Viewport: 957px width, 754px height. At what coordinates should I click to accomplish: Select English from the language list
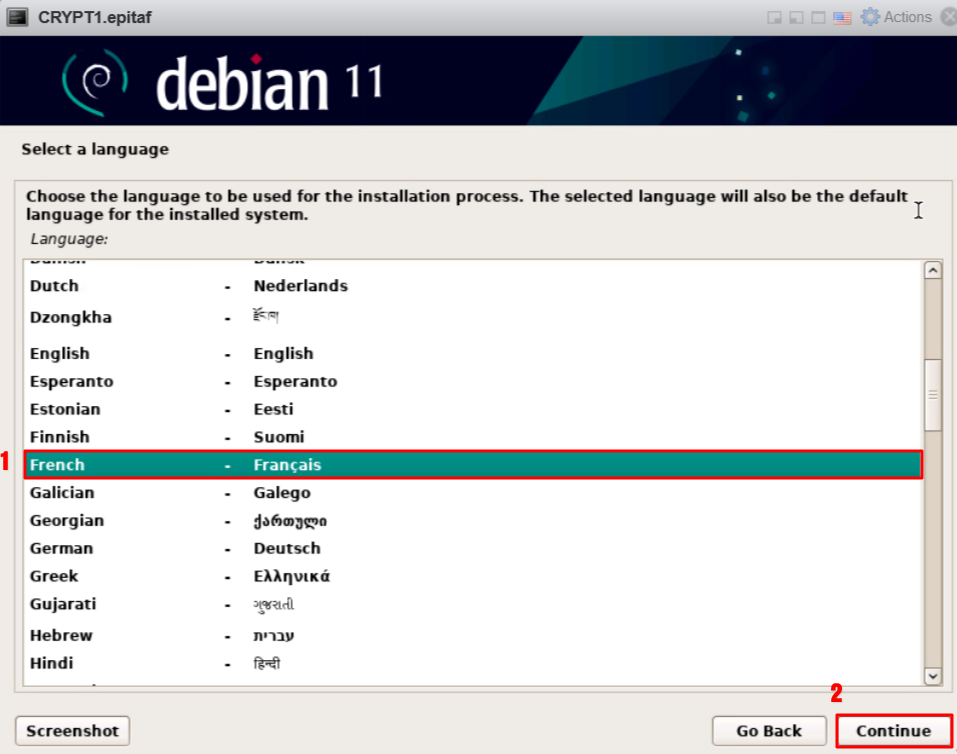pyautogui.click(x=60, y=354)
